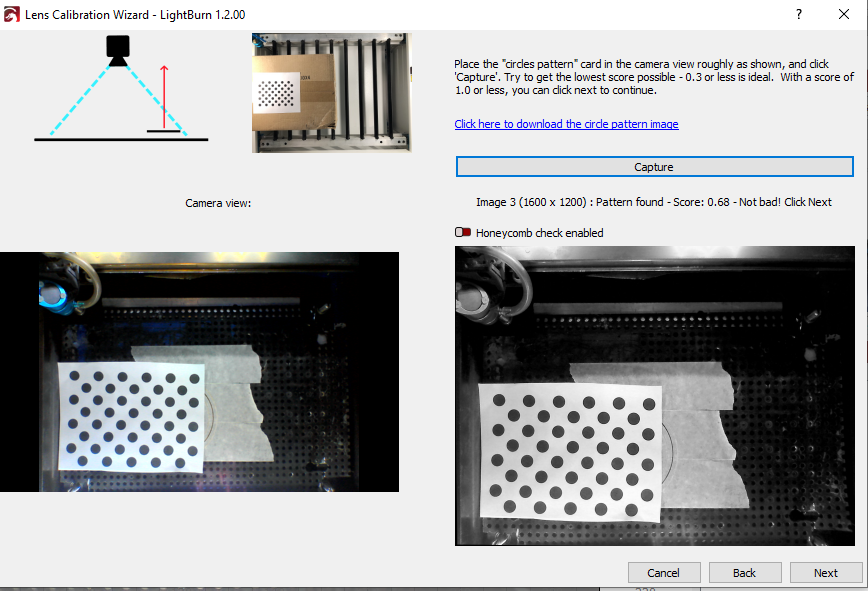Viewport: 868px width, 591px height.
Task: Click the pattern score status text
Action: (x=654, y=202)
